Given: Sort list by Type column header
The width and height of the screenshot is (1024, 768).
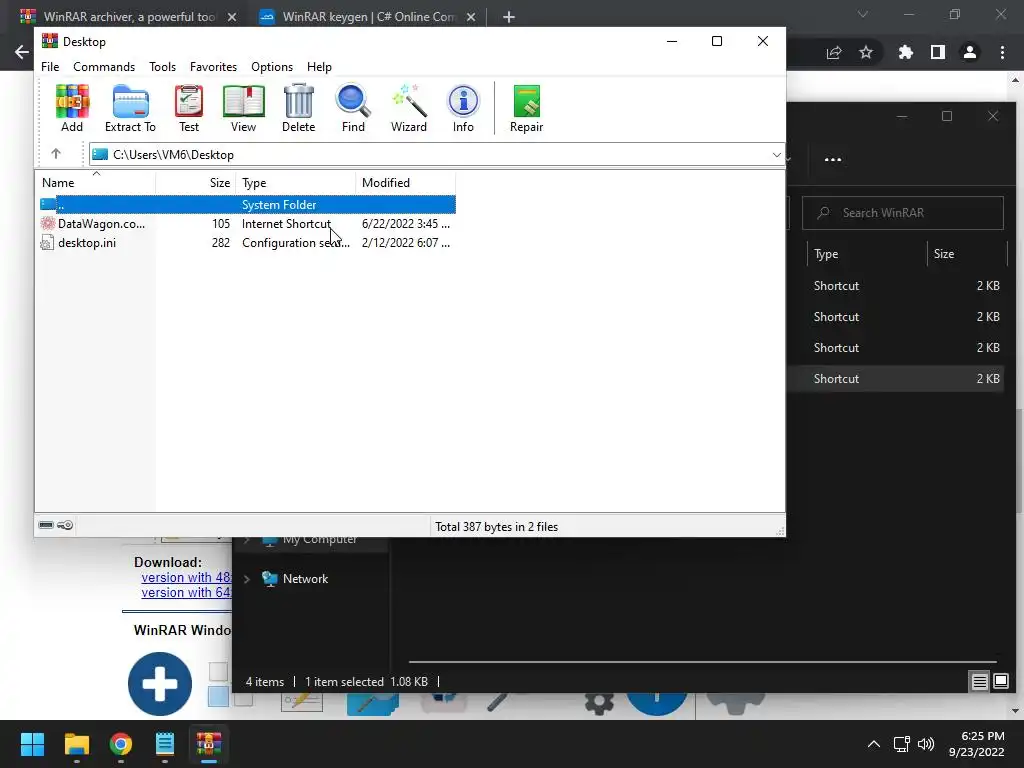Looking at the screenshot, I should 296,183.
